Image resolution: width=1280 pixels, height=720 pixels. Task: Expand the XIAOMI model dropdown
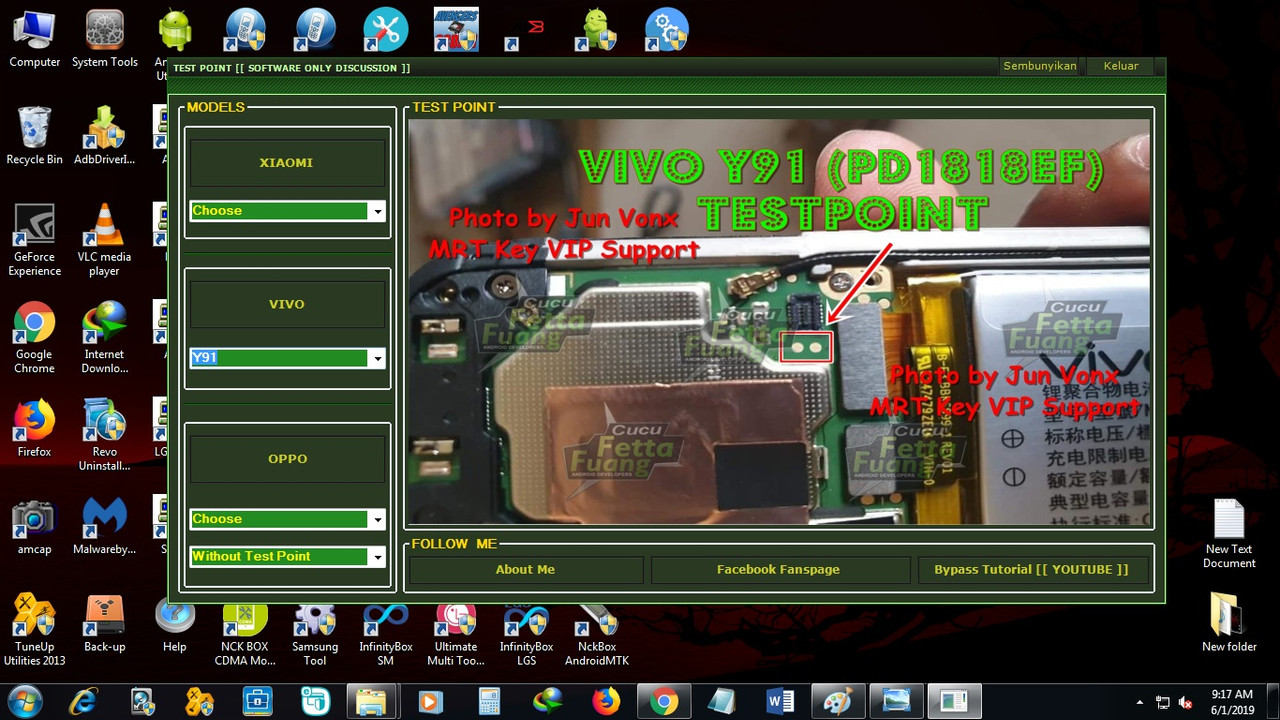[x=377, y=211]
